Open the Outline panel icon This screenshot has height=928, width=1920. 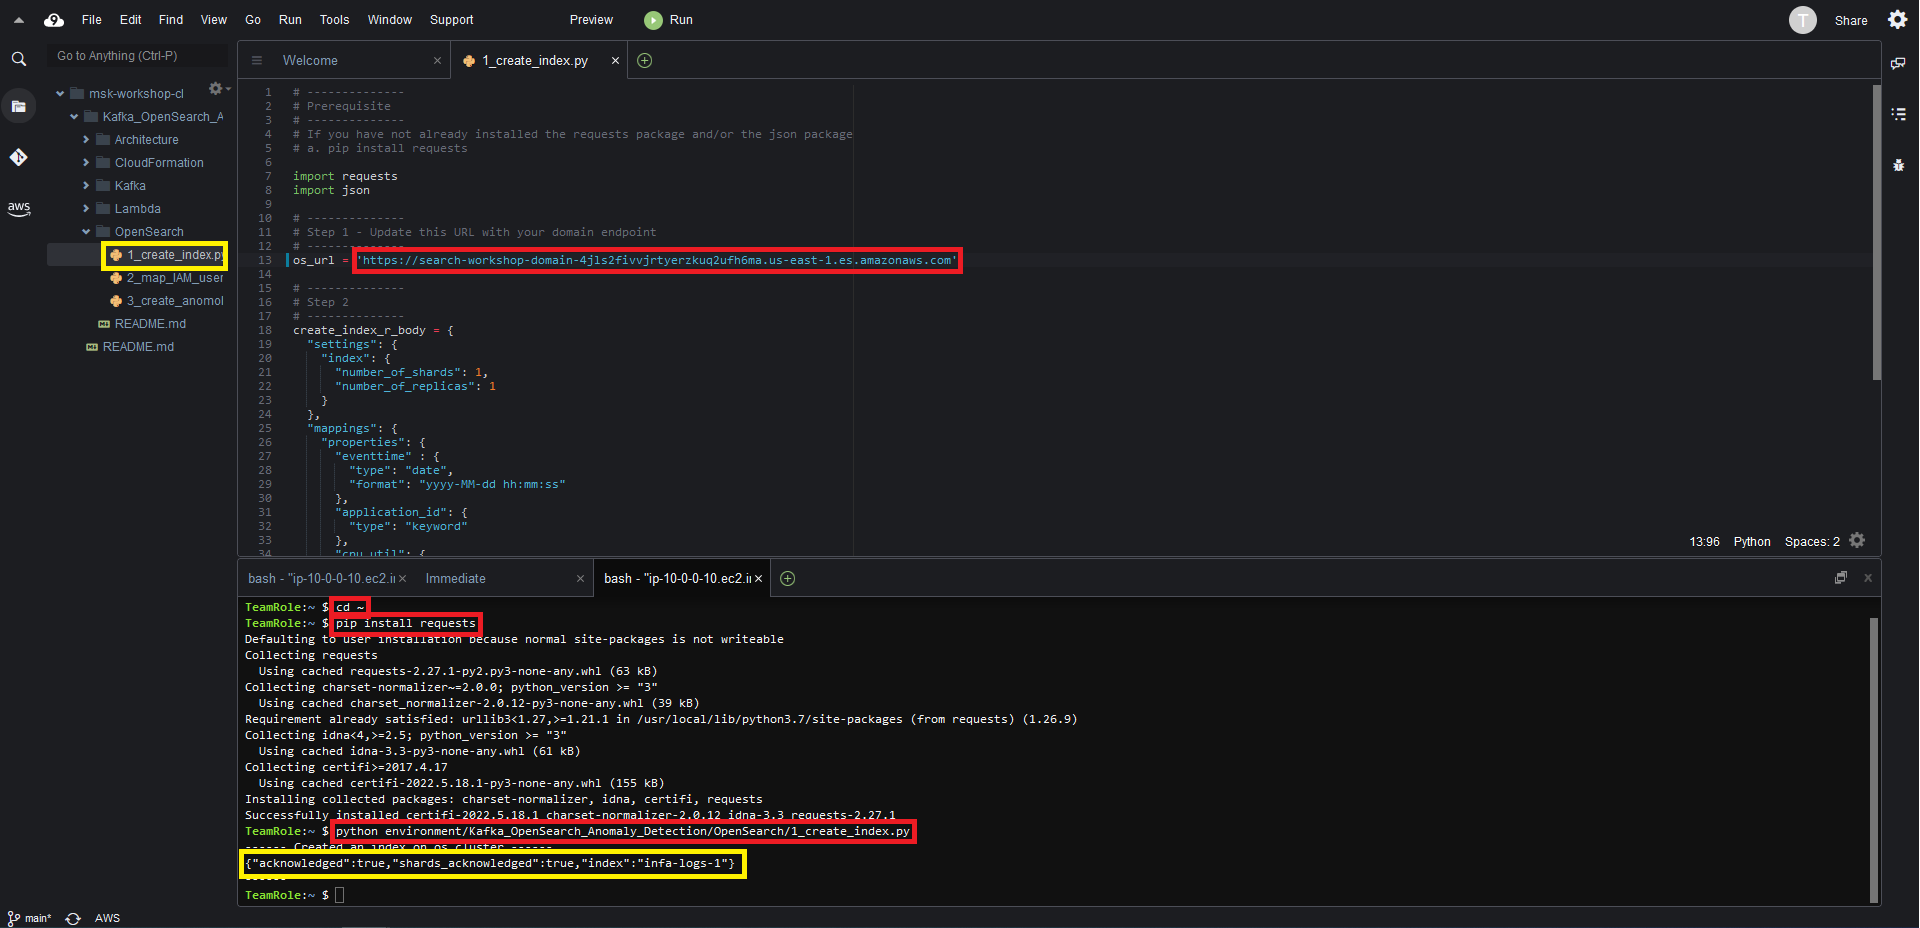1898,114
